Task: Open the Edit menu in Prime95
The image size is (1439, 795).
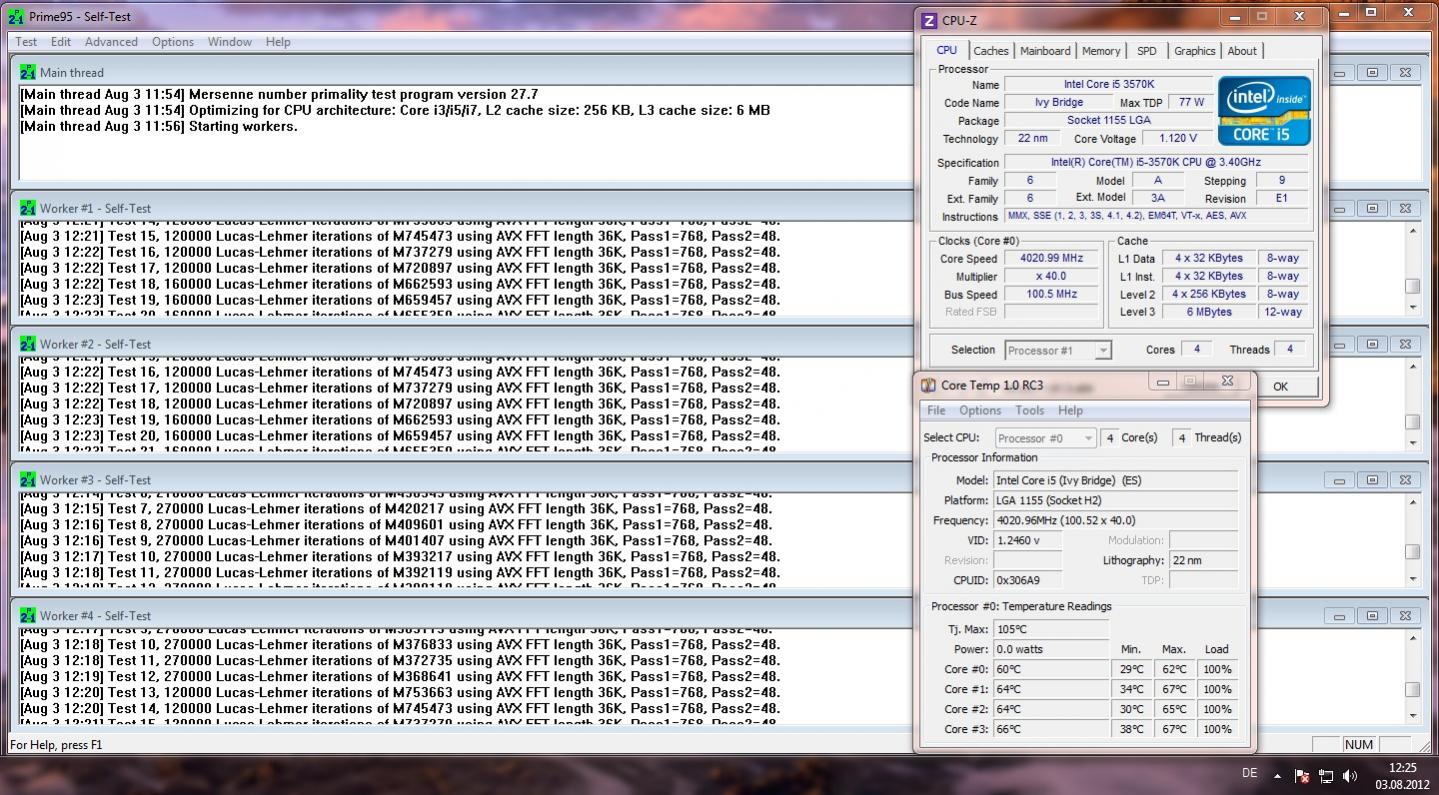Action: click(x=61, y=42)
